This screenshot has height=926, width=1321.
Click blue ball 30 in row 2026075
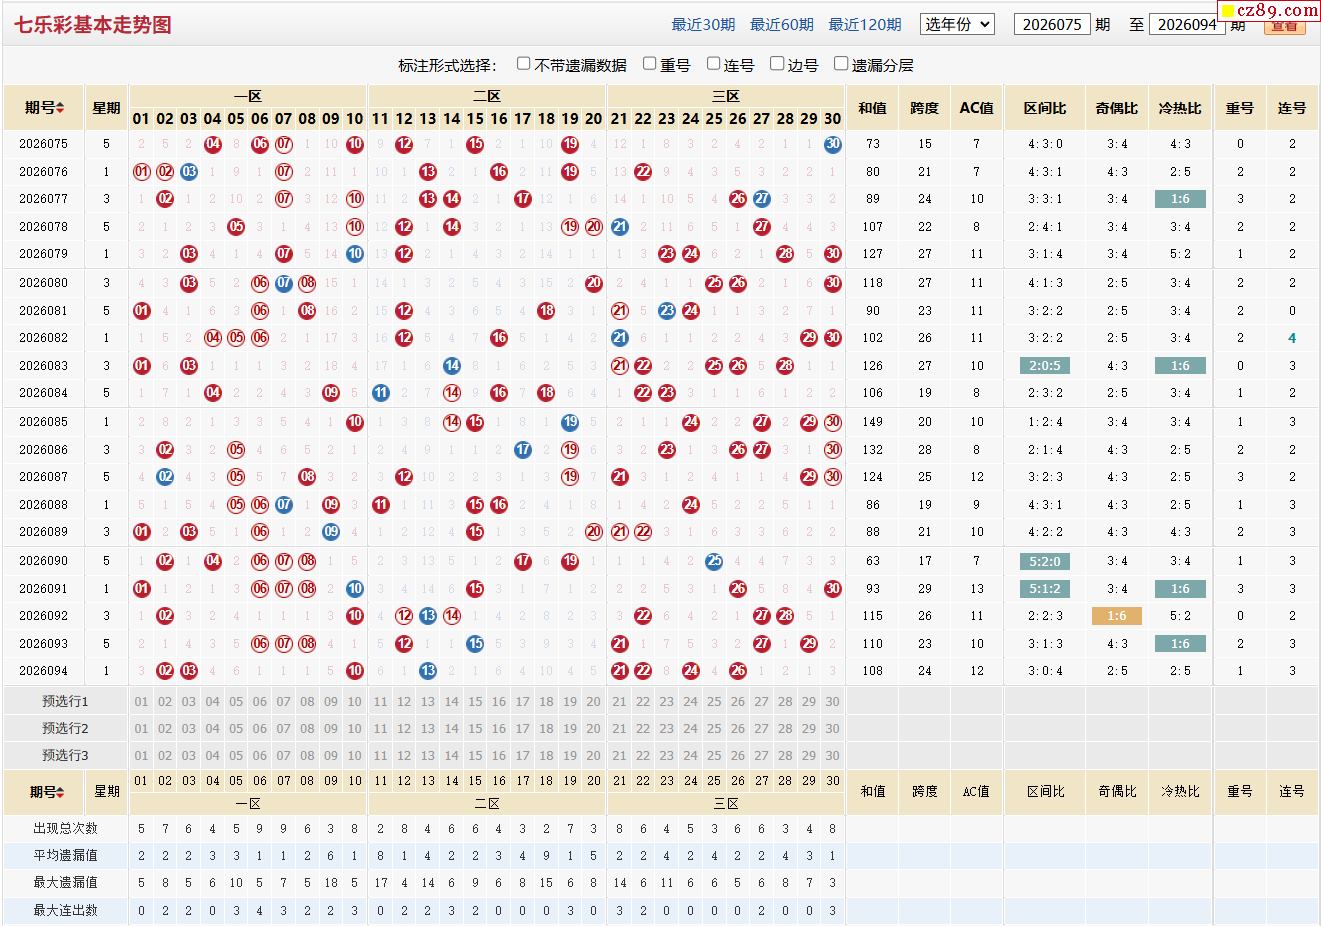tap(832, 144)
